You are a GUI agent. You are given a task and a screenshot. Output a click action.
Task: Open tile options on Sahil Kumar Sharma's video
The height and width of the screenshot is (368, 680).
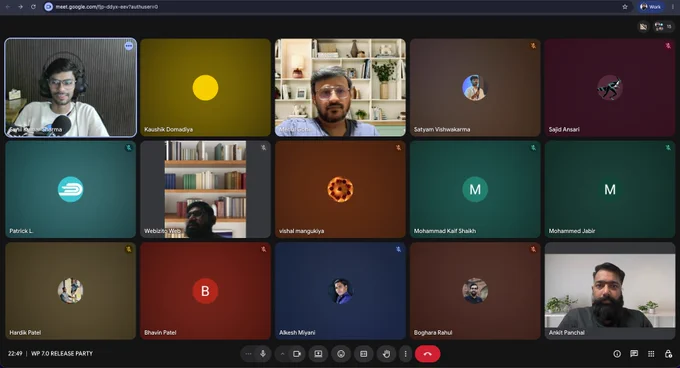(129, 46)
